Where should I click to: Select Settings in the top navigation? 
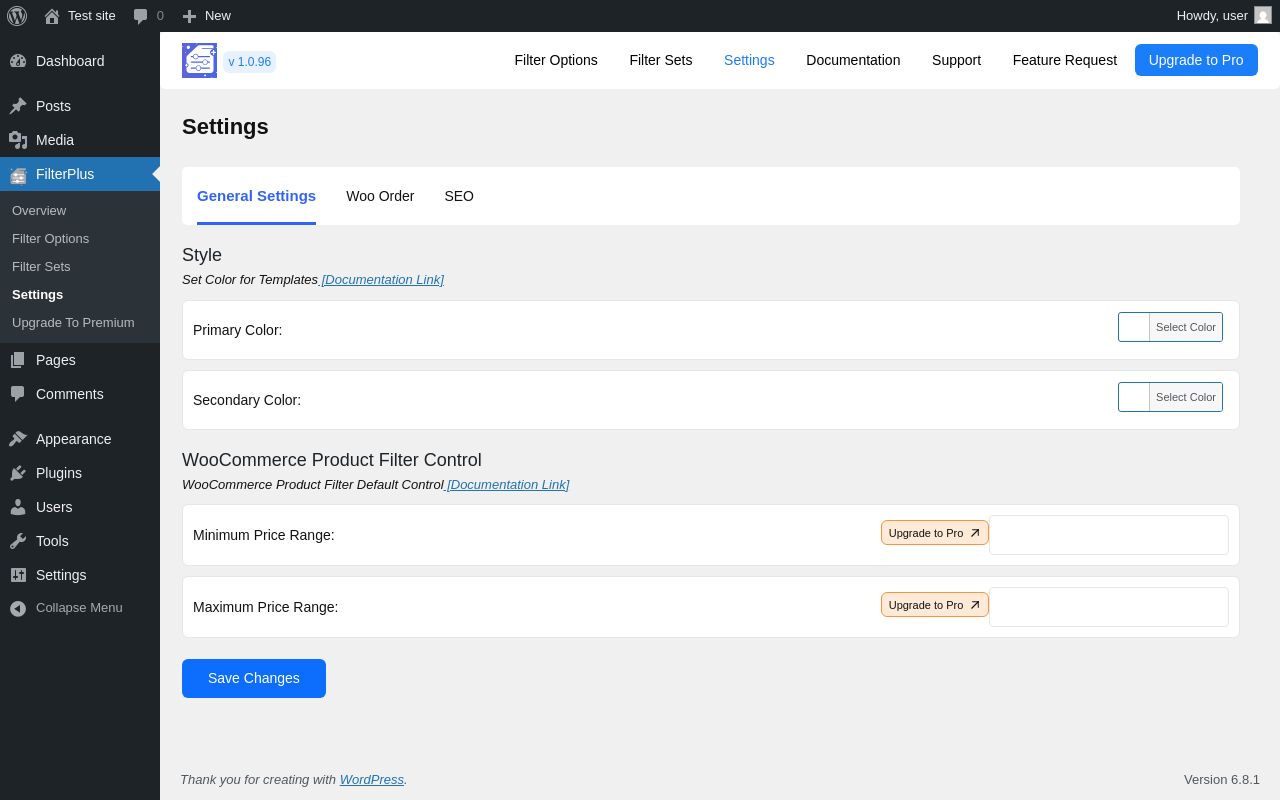749,60
